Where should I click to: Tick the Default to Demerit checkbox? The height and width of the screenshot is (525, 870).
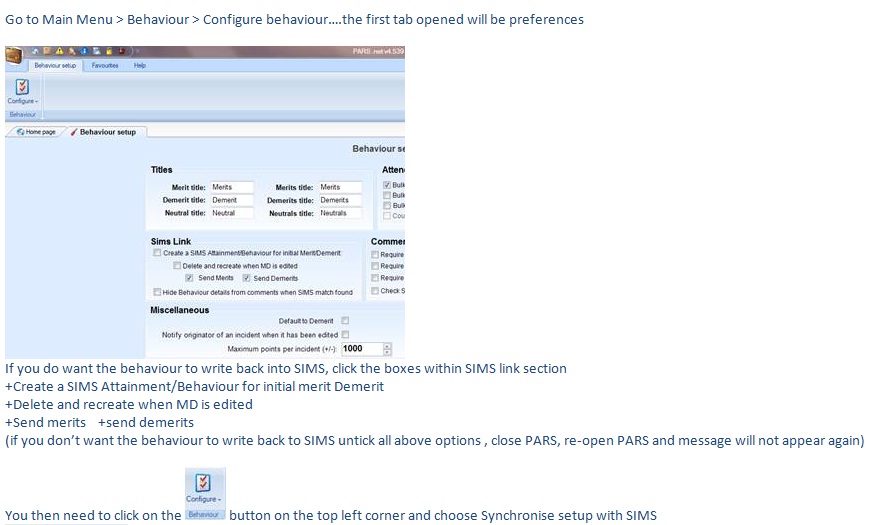pyautogui.click(x=345, y=321)
